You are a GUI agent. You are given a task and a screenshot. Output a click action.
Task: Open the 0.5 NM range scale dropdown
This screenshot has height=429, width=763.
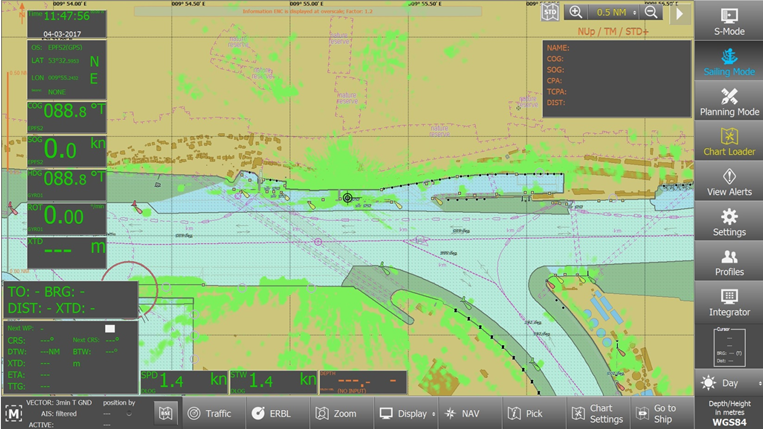[614, 13]
